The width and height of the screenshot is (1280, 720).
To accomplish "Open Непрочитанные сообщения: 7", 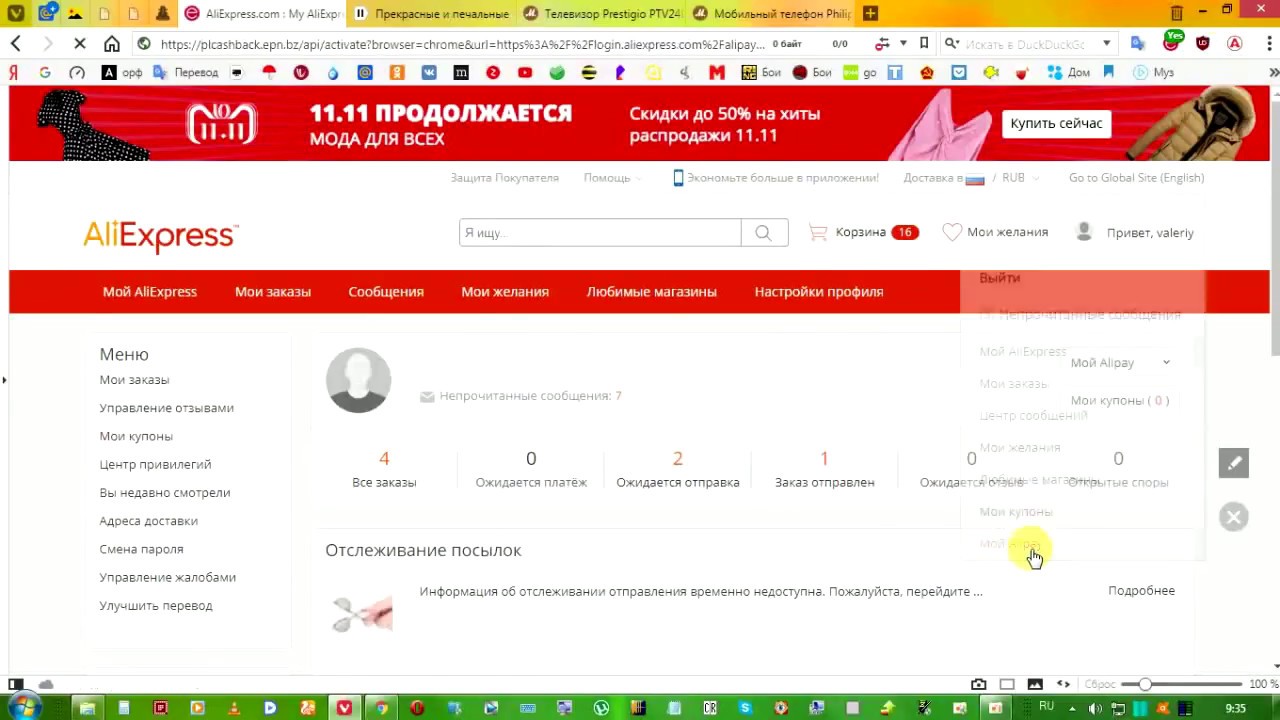I will pyautogui.click(x=521, y=396).
